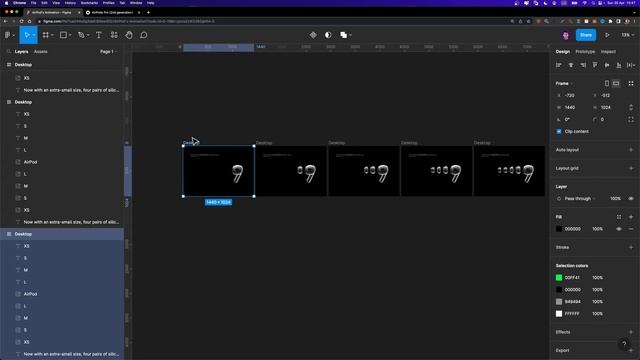Open the Resources tool

(114, 35)
